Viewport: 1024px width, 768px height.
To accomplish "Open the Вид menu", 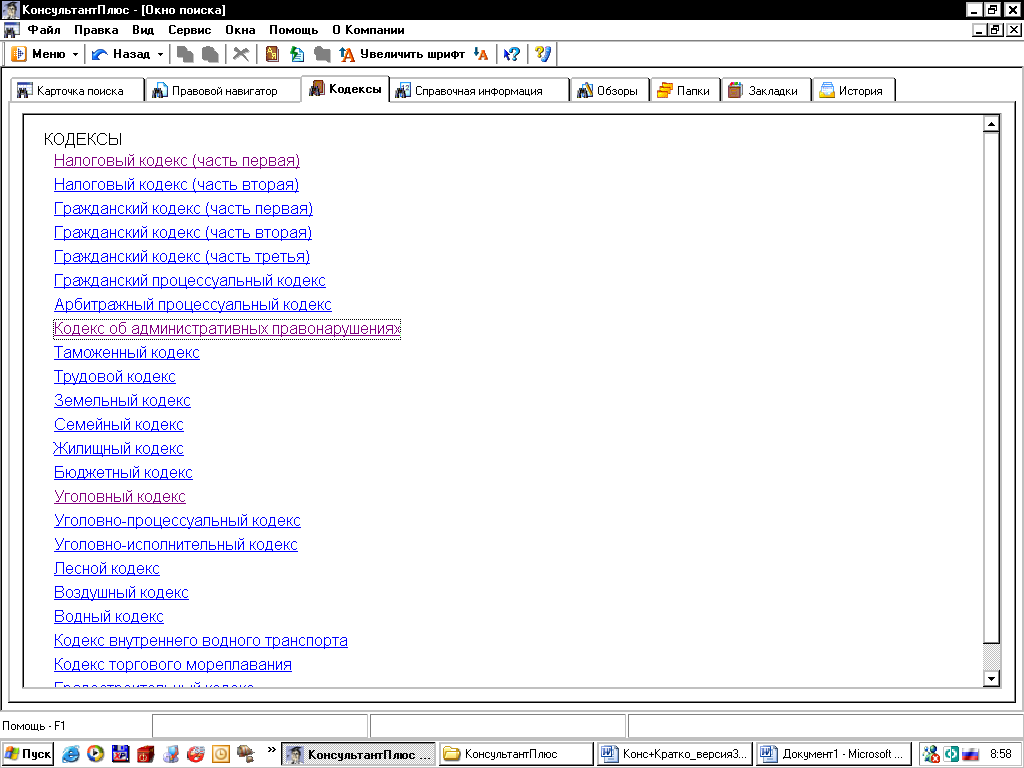I will [143, 30].
